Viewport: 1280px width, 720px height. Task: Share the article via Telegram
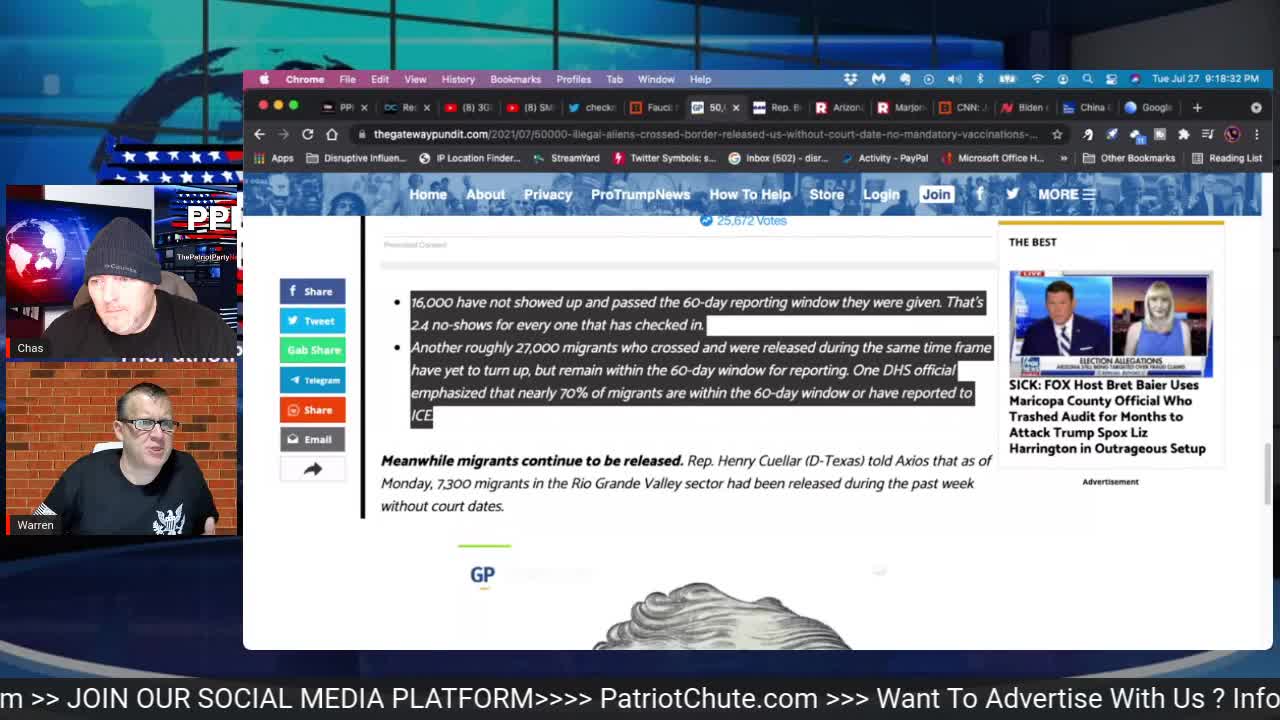point(312,380)
